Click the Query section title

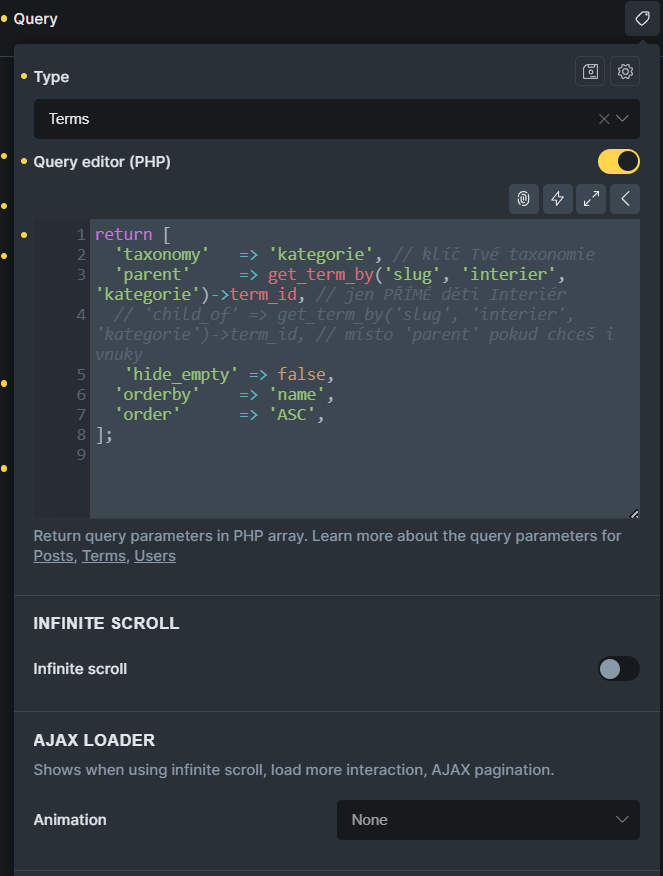(35, 19)
